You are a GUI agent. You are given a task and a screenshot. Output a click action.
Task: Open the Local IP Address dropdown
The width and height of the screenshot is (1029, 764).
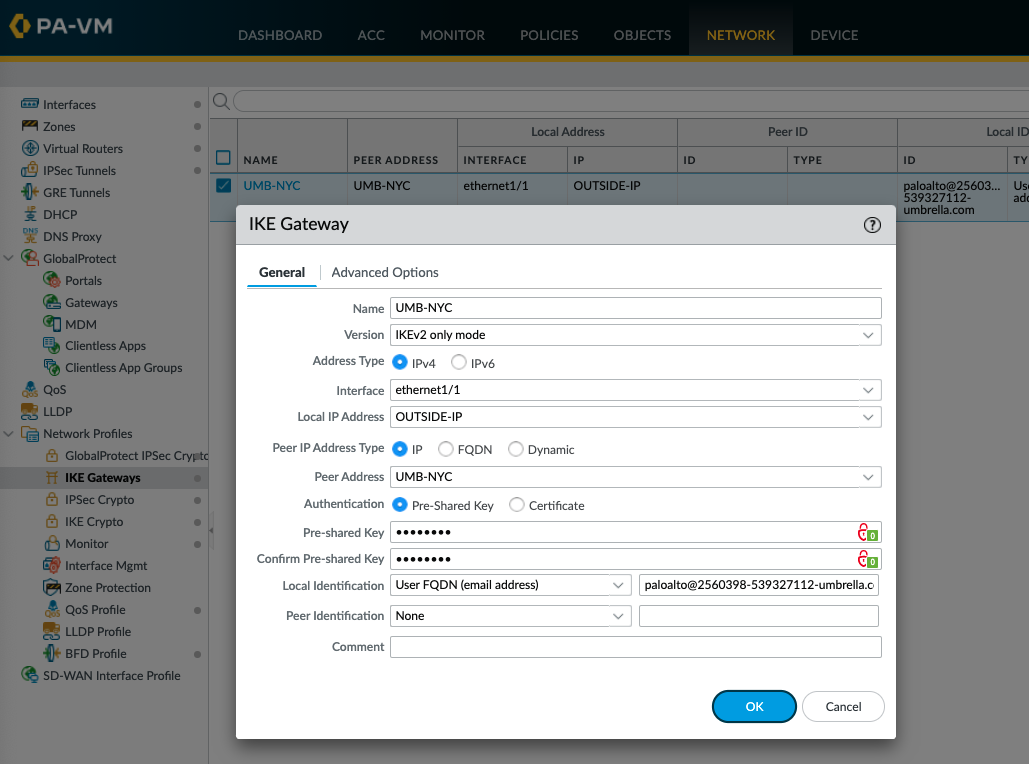click(868, 417)
